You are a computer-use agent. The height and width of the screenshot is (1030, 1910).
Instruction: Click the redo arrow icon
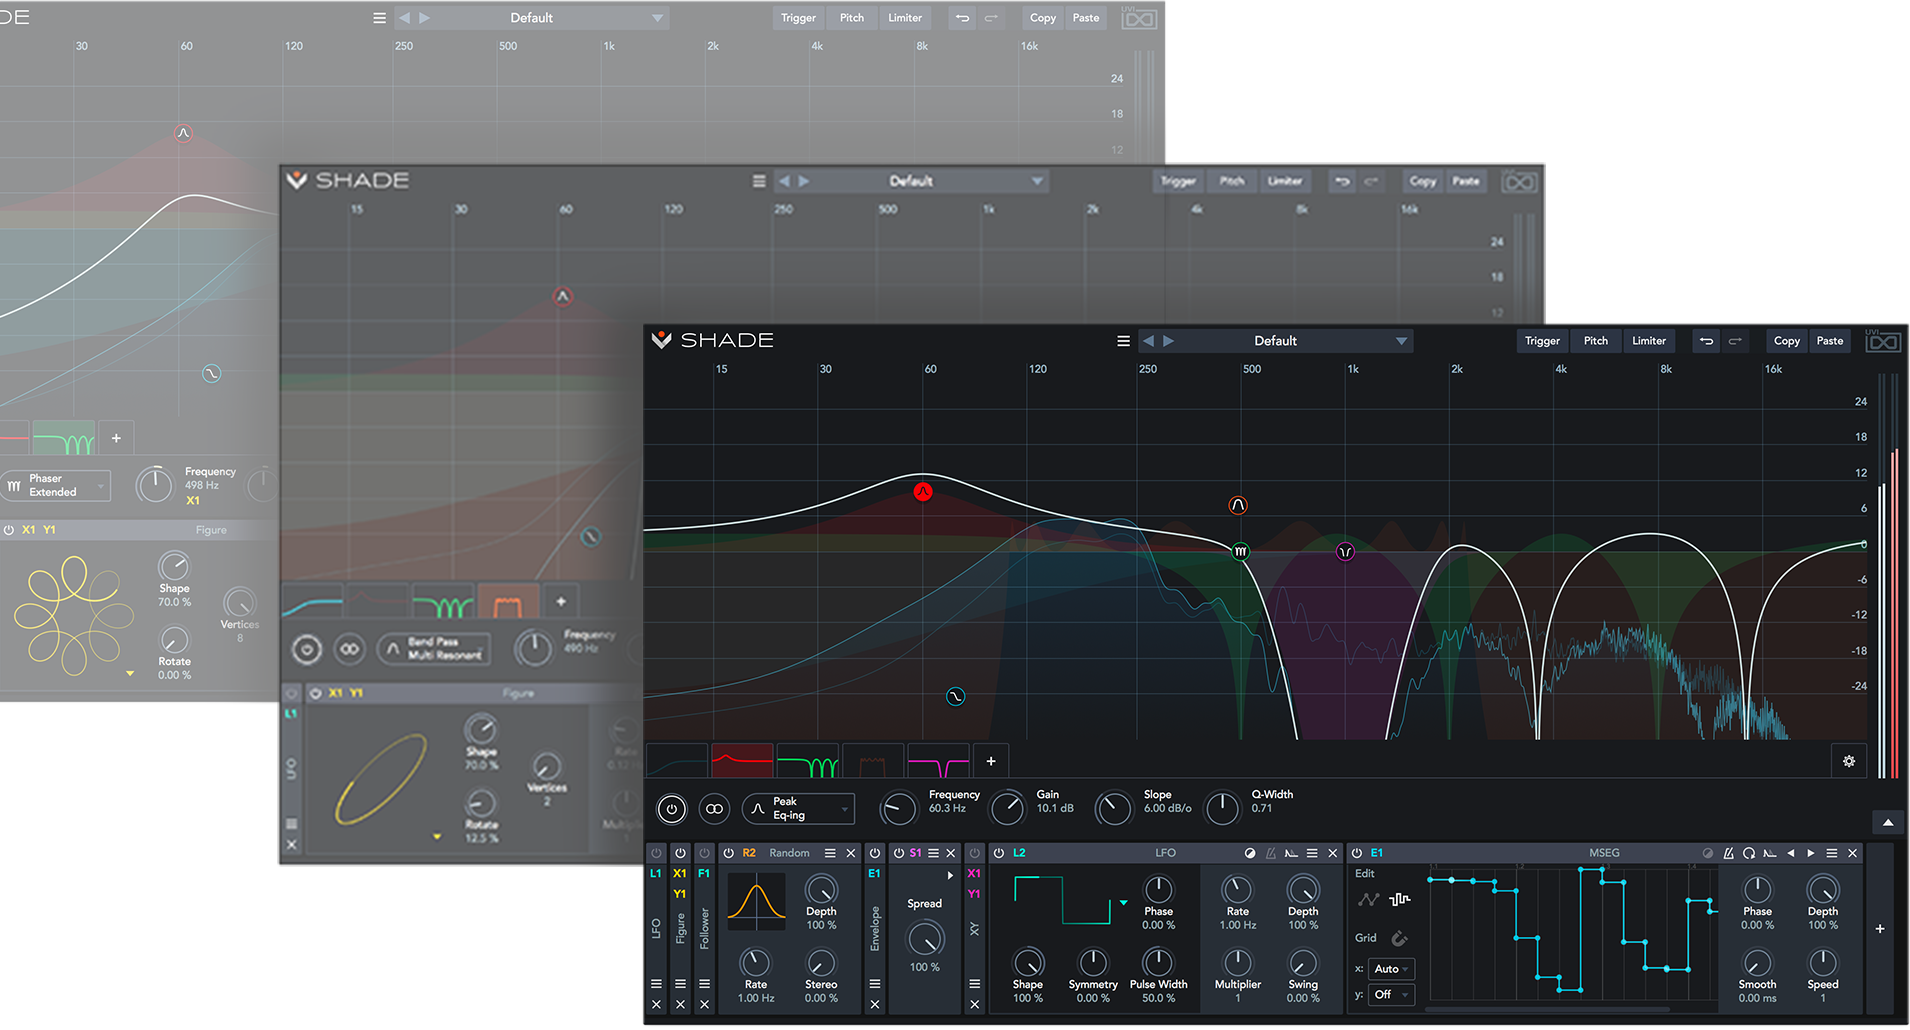coord(1735,341)
